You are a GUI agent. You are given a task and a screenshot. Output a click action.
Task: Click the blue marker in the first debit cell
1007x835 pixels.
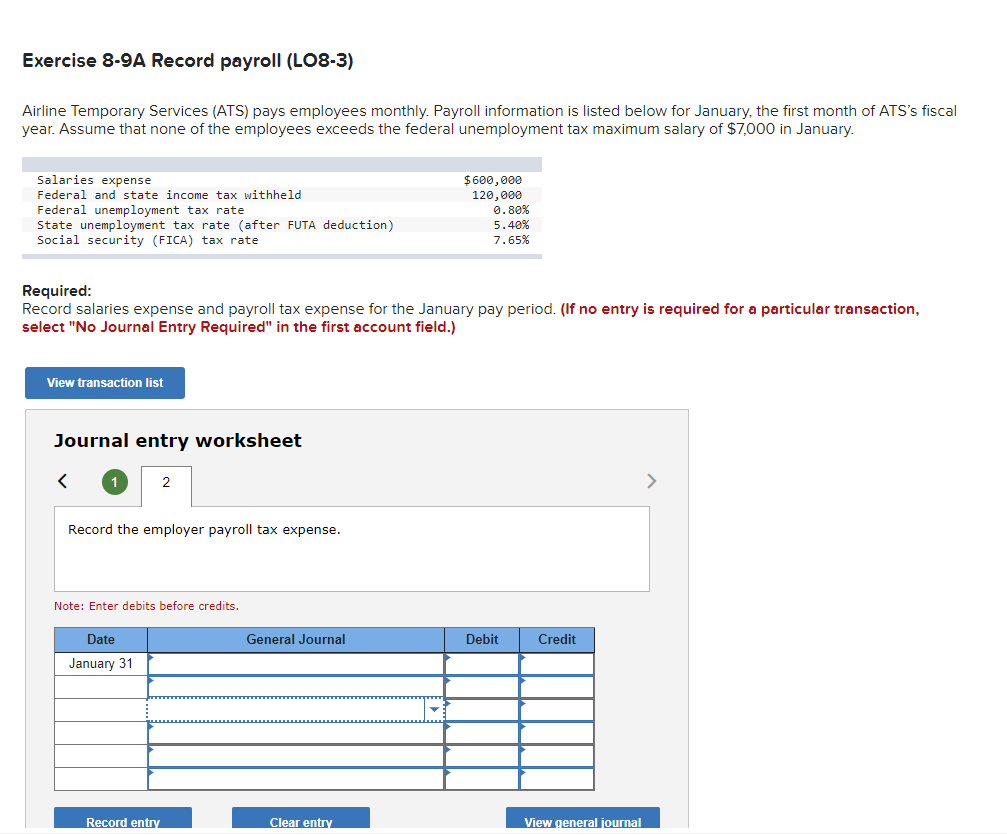click(x=447, y=659)
